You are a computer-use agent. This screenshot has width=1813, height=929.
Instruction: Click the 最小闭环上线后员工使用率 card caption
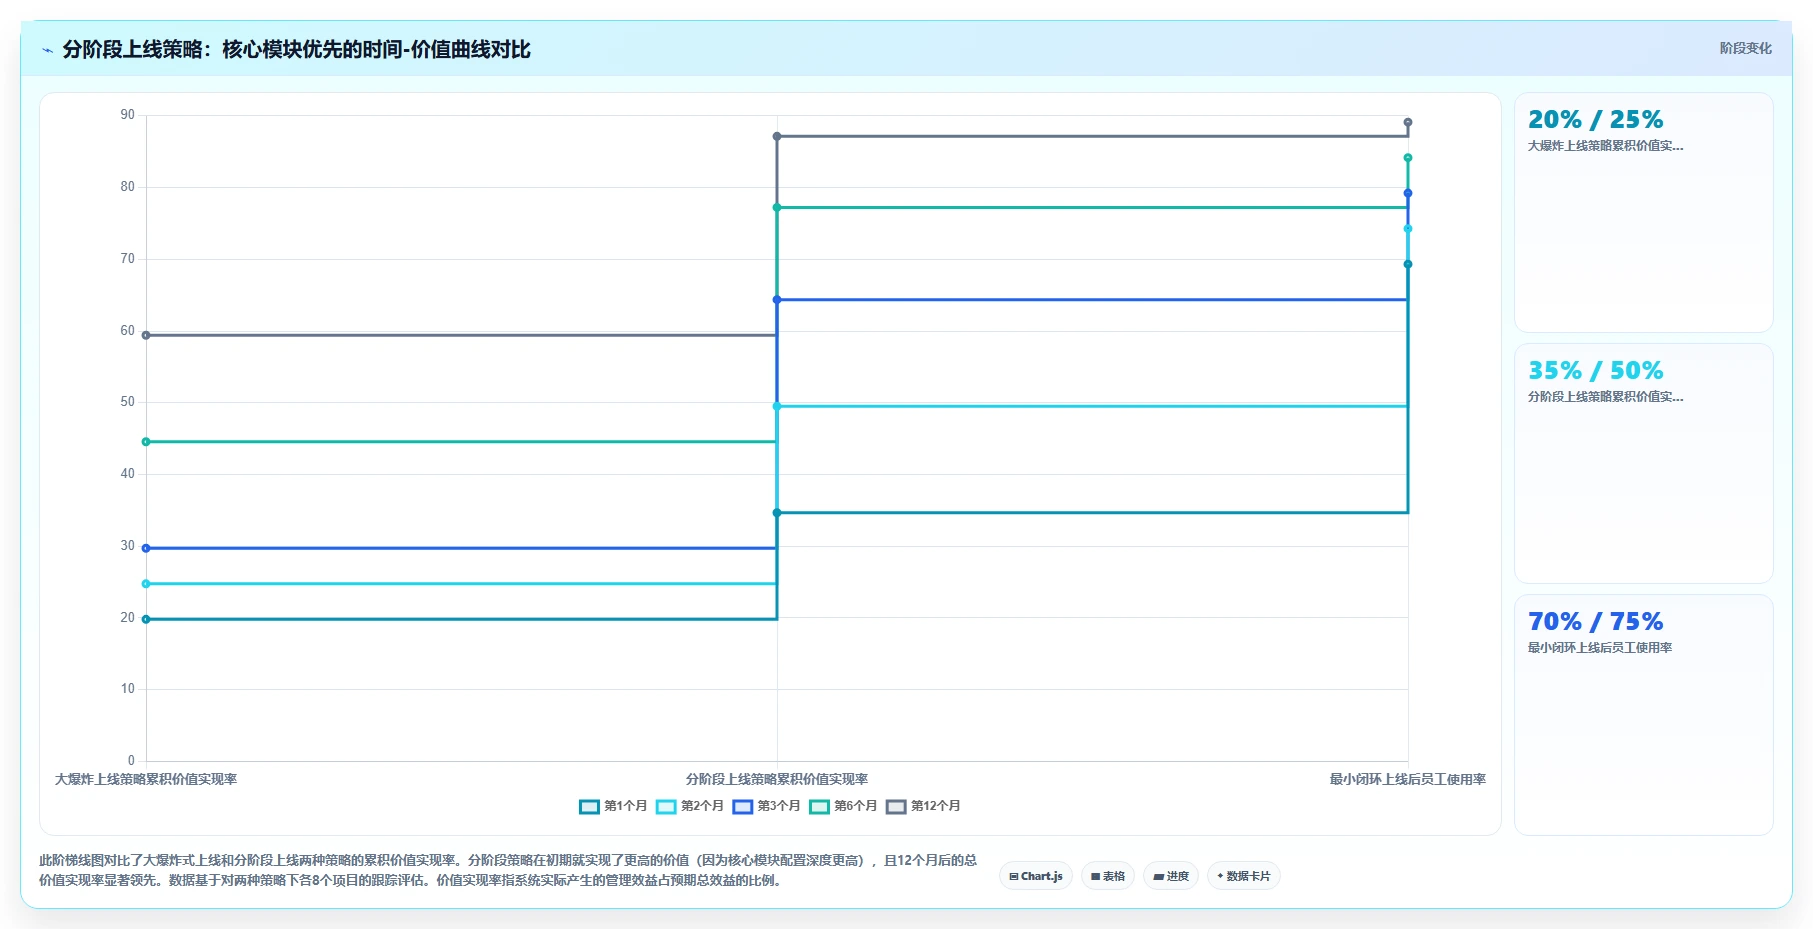(1600, 648)
